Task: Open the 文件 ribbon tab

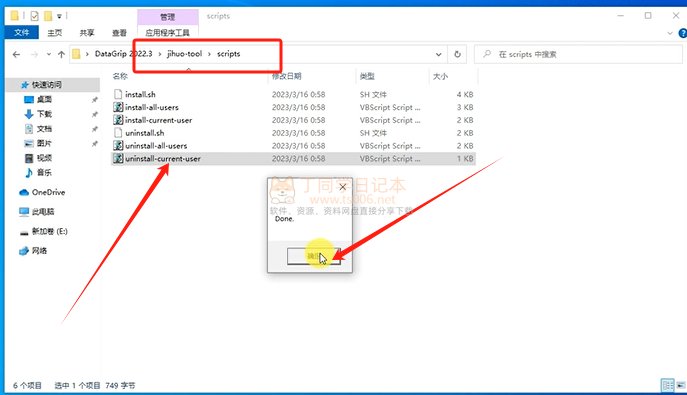Action: tap(21, 32)
